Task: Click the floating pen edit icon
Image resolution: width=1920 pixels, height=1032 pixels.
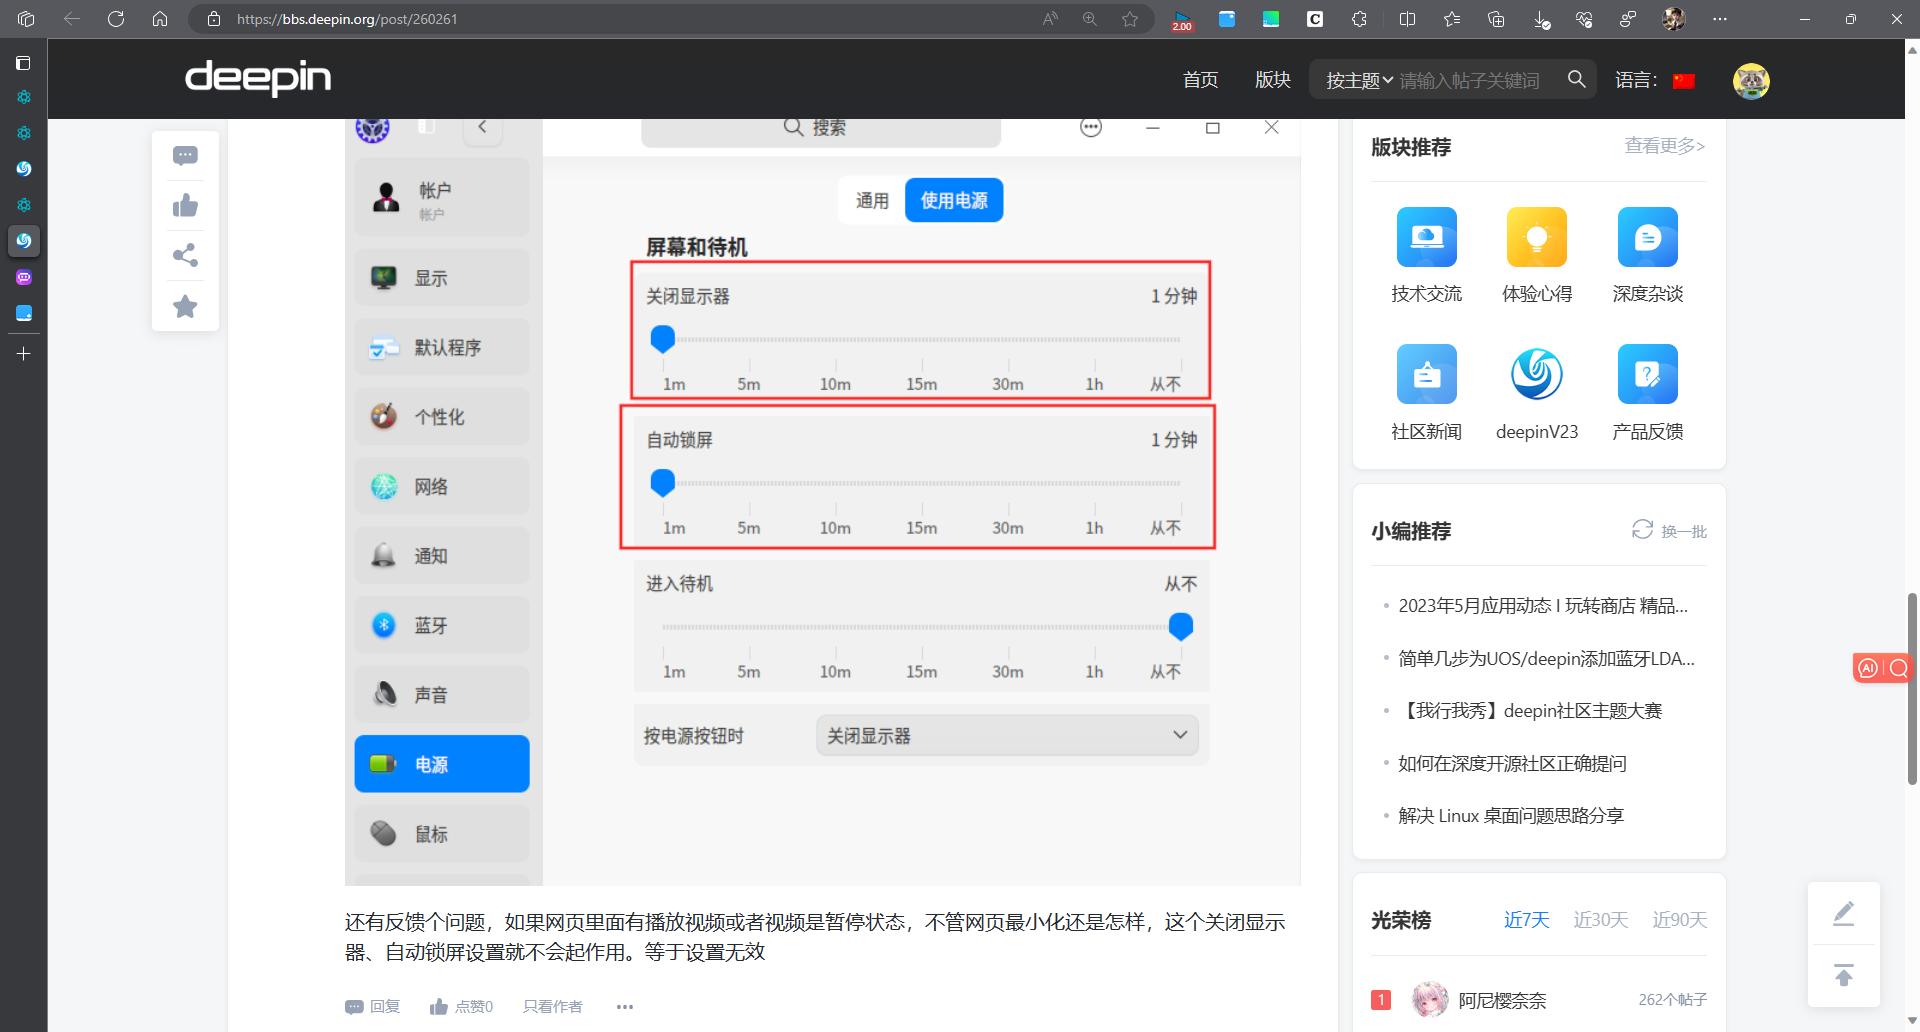Action: 1843,913
